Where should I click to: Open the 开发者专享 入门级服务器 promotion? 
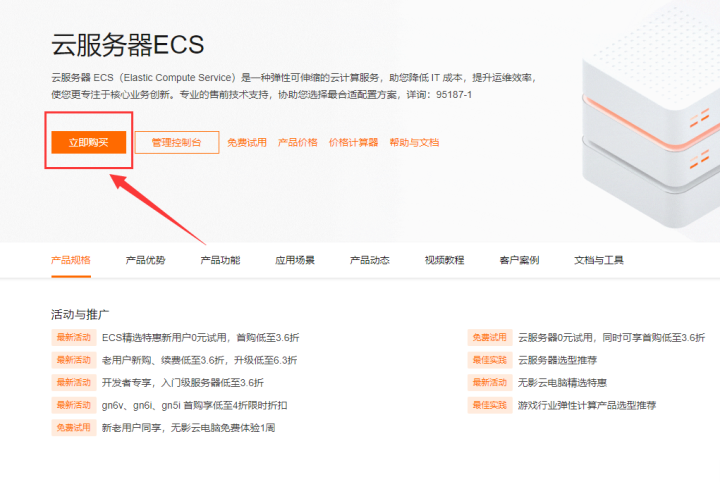click(x=183, y=383)
